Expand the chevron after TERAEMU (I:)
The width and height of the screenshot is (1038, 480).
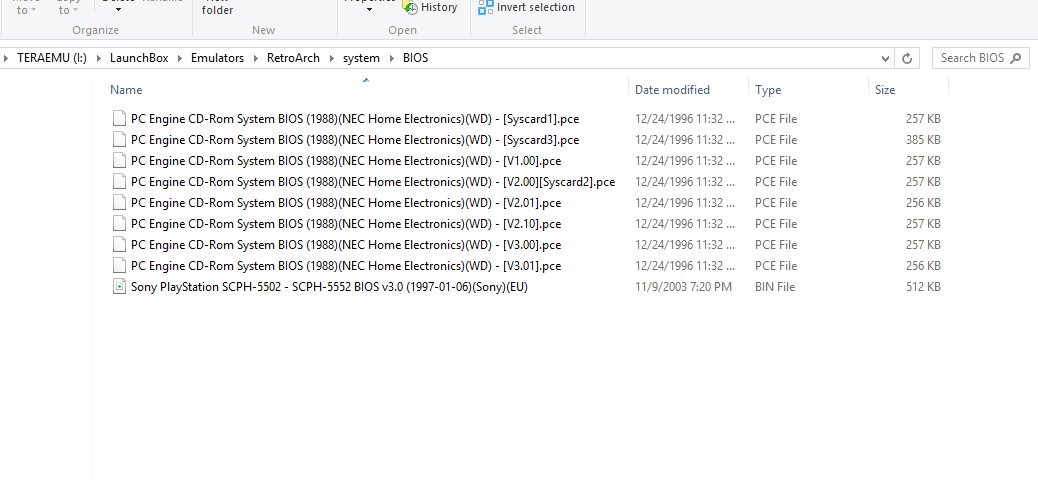(98, 58)
